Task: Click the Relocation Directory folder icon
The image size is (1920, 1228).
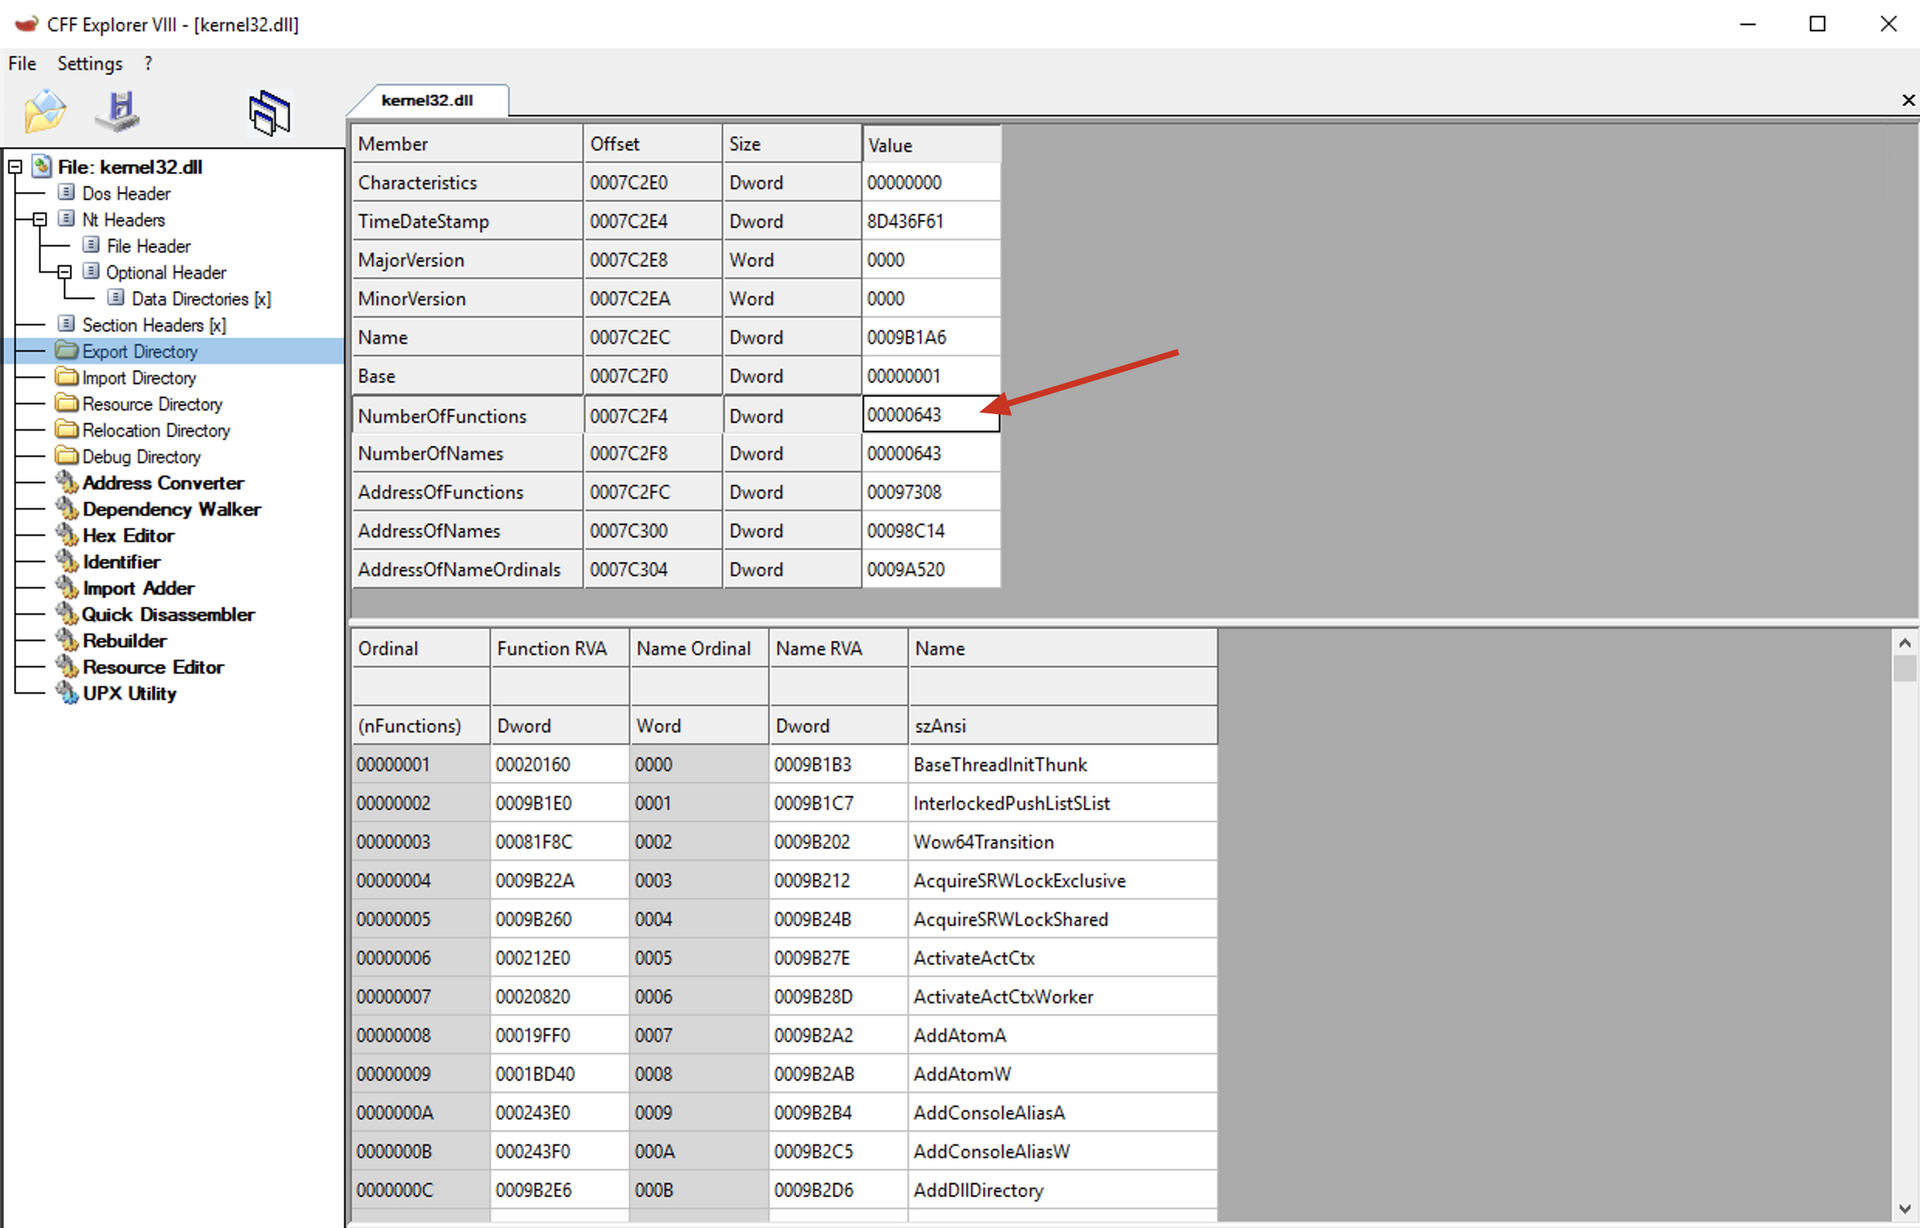Action: tap(67, 430)
